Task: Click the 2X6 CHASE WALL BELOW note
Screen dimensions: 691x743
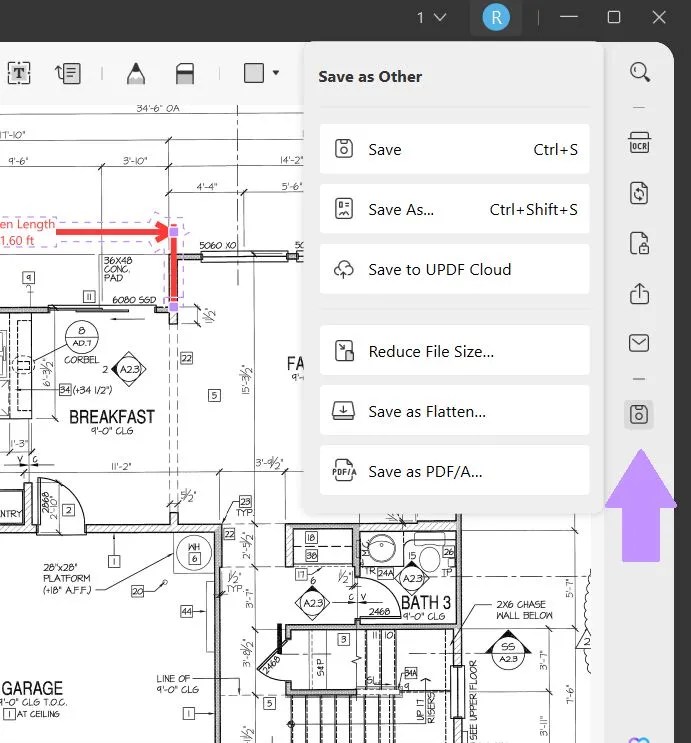Action: pyautogui.click(x=524, y=610)
